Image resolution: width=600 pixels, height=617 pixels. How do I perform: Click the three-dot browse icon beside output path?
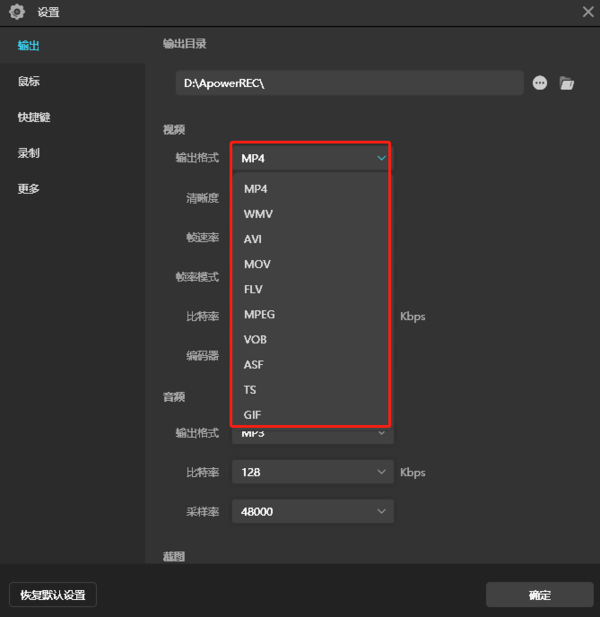[540, 83]
